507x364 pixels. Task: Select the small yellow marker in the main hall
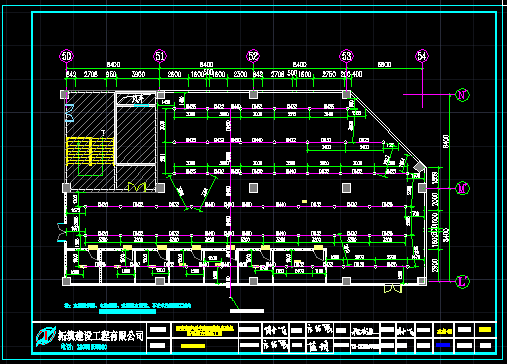click(304, 201)
